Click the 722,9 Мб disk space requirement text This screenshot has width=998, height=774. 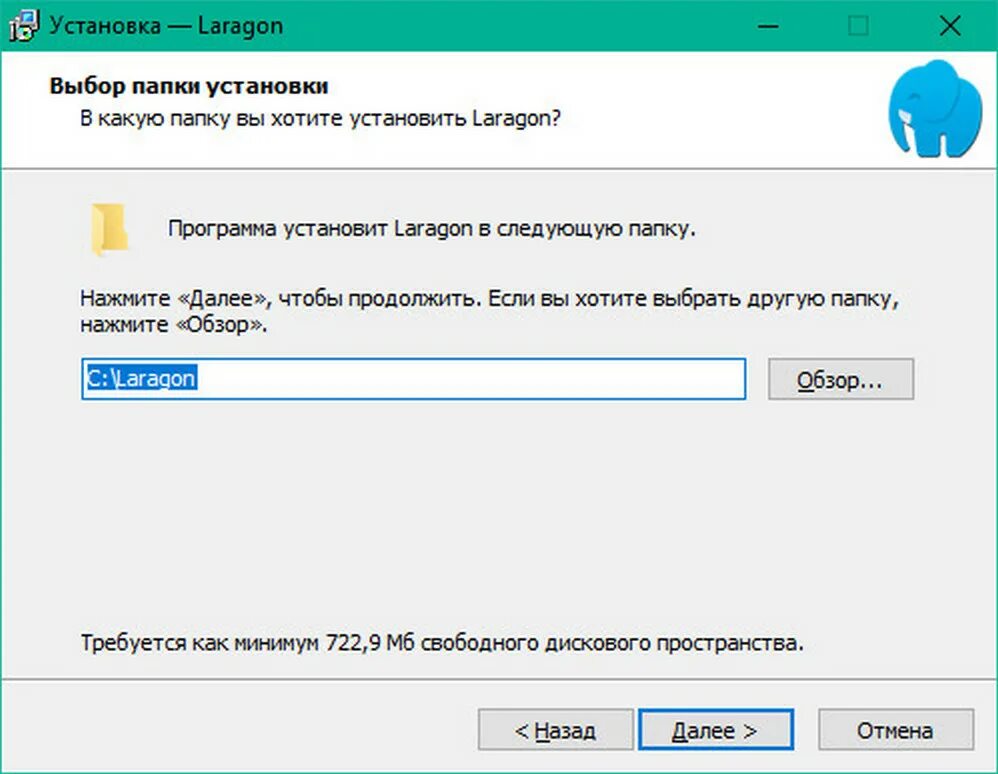442,643
